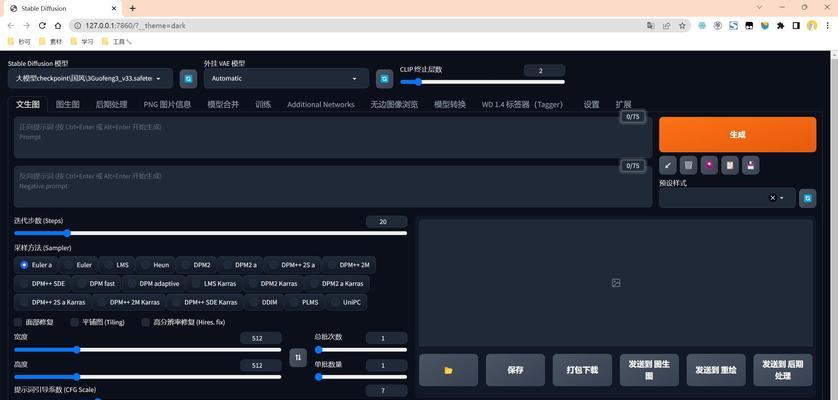
Task: Expand the browser tab search chevron
Action: [759, 7]
